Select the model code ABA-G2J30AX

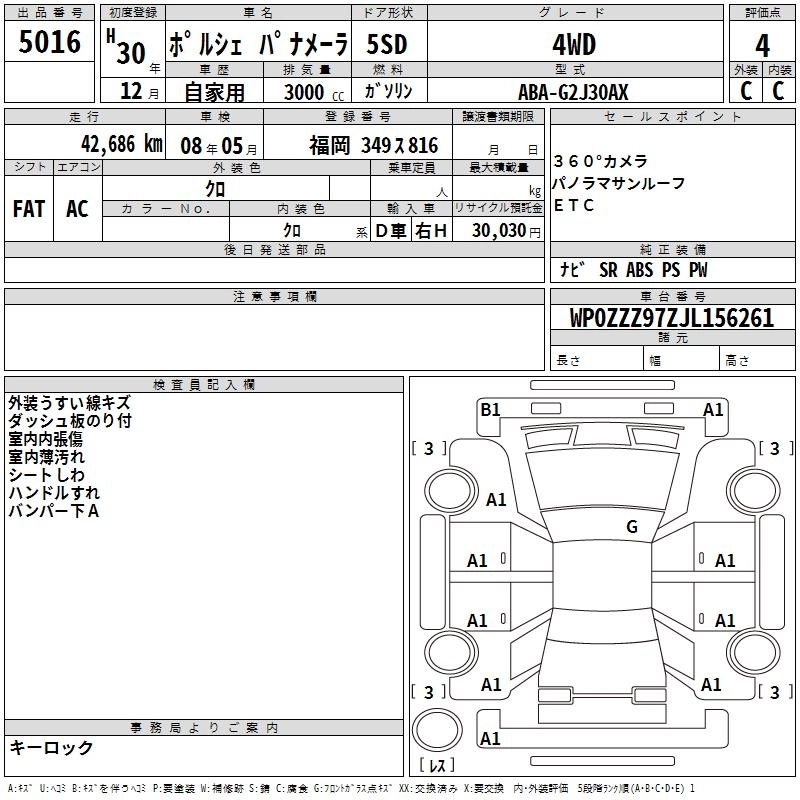click(x=573, y=92)
